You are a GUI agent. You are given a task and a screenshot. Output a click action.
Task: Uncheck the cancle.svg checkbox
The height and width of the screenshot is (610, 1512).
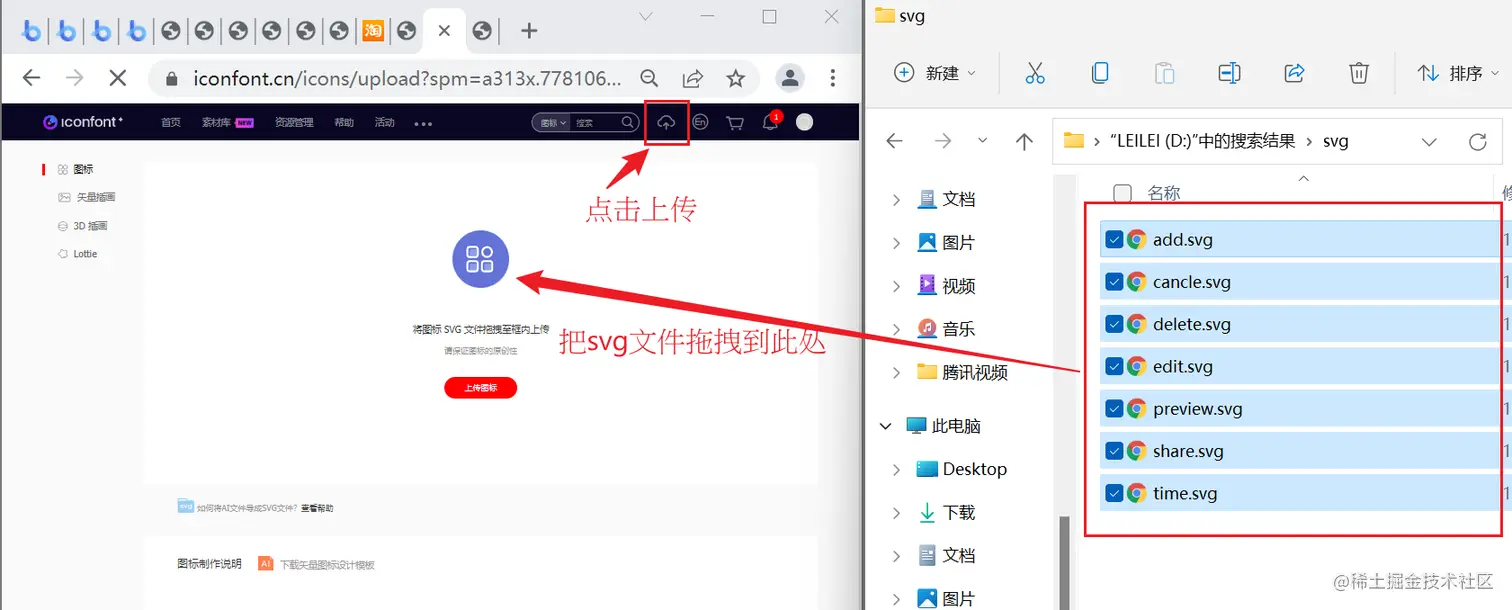pos(1114,282)
